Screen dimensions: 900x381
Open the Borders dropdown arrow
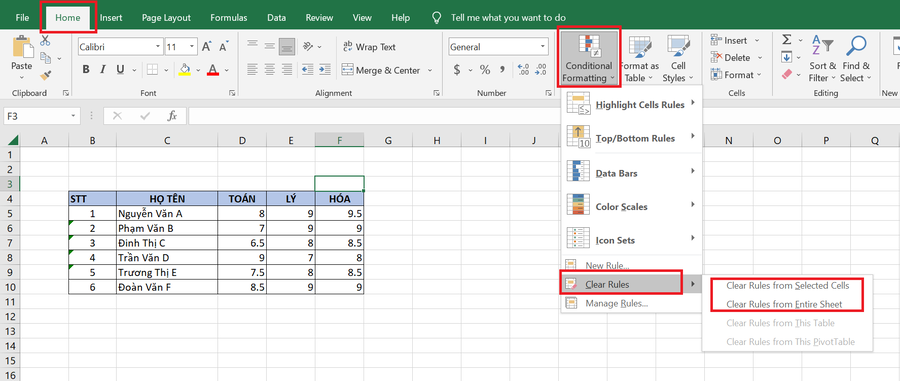[166, 71]
